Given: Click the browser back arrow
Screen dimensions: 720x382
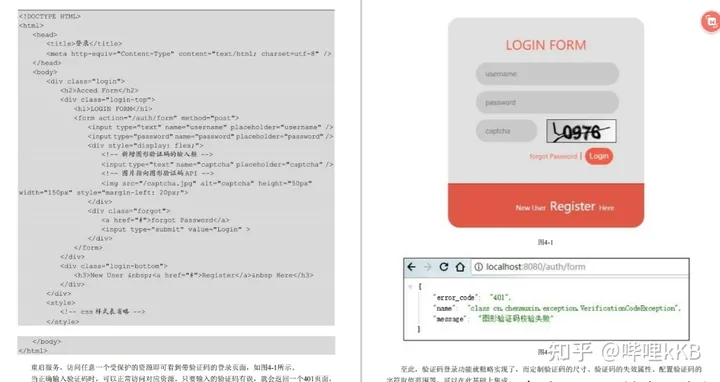Looking at the screenshot, I should (x=411, y=267).
